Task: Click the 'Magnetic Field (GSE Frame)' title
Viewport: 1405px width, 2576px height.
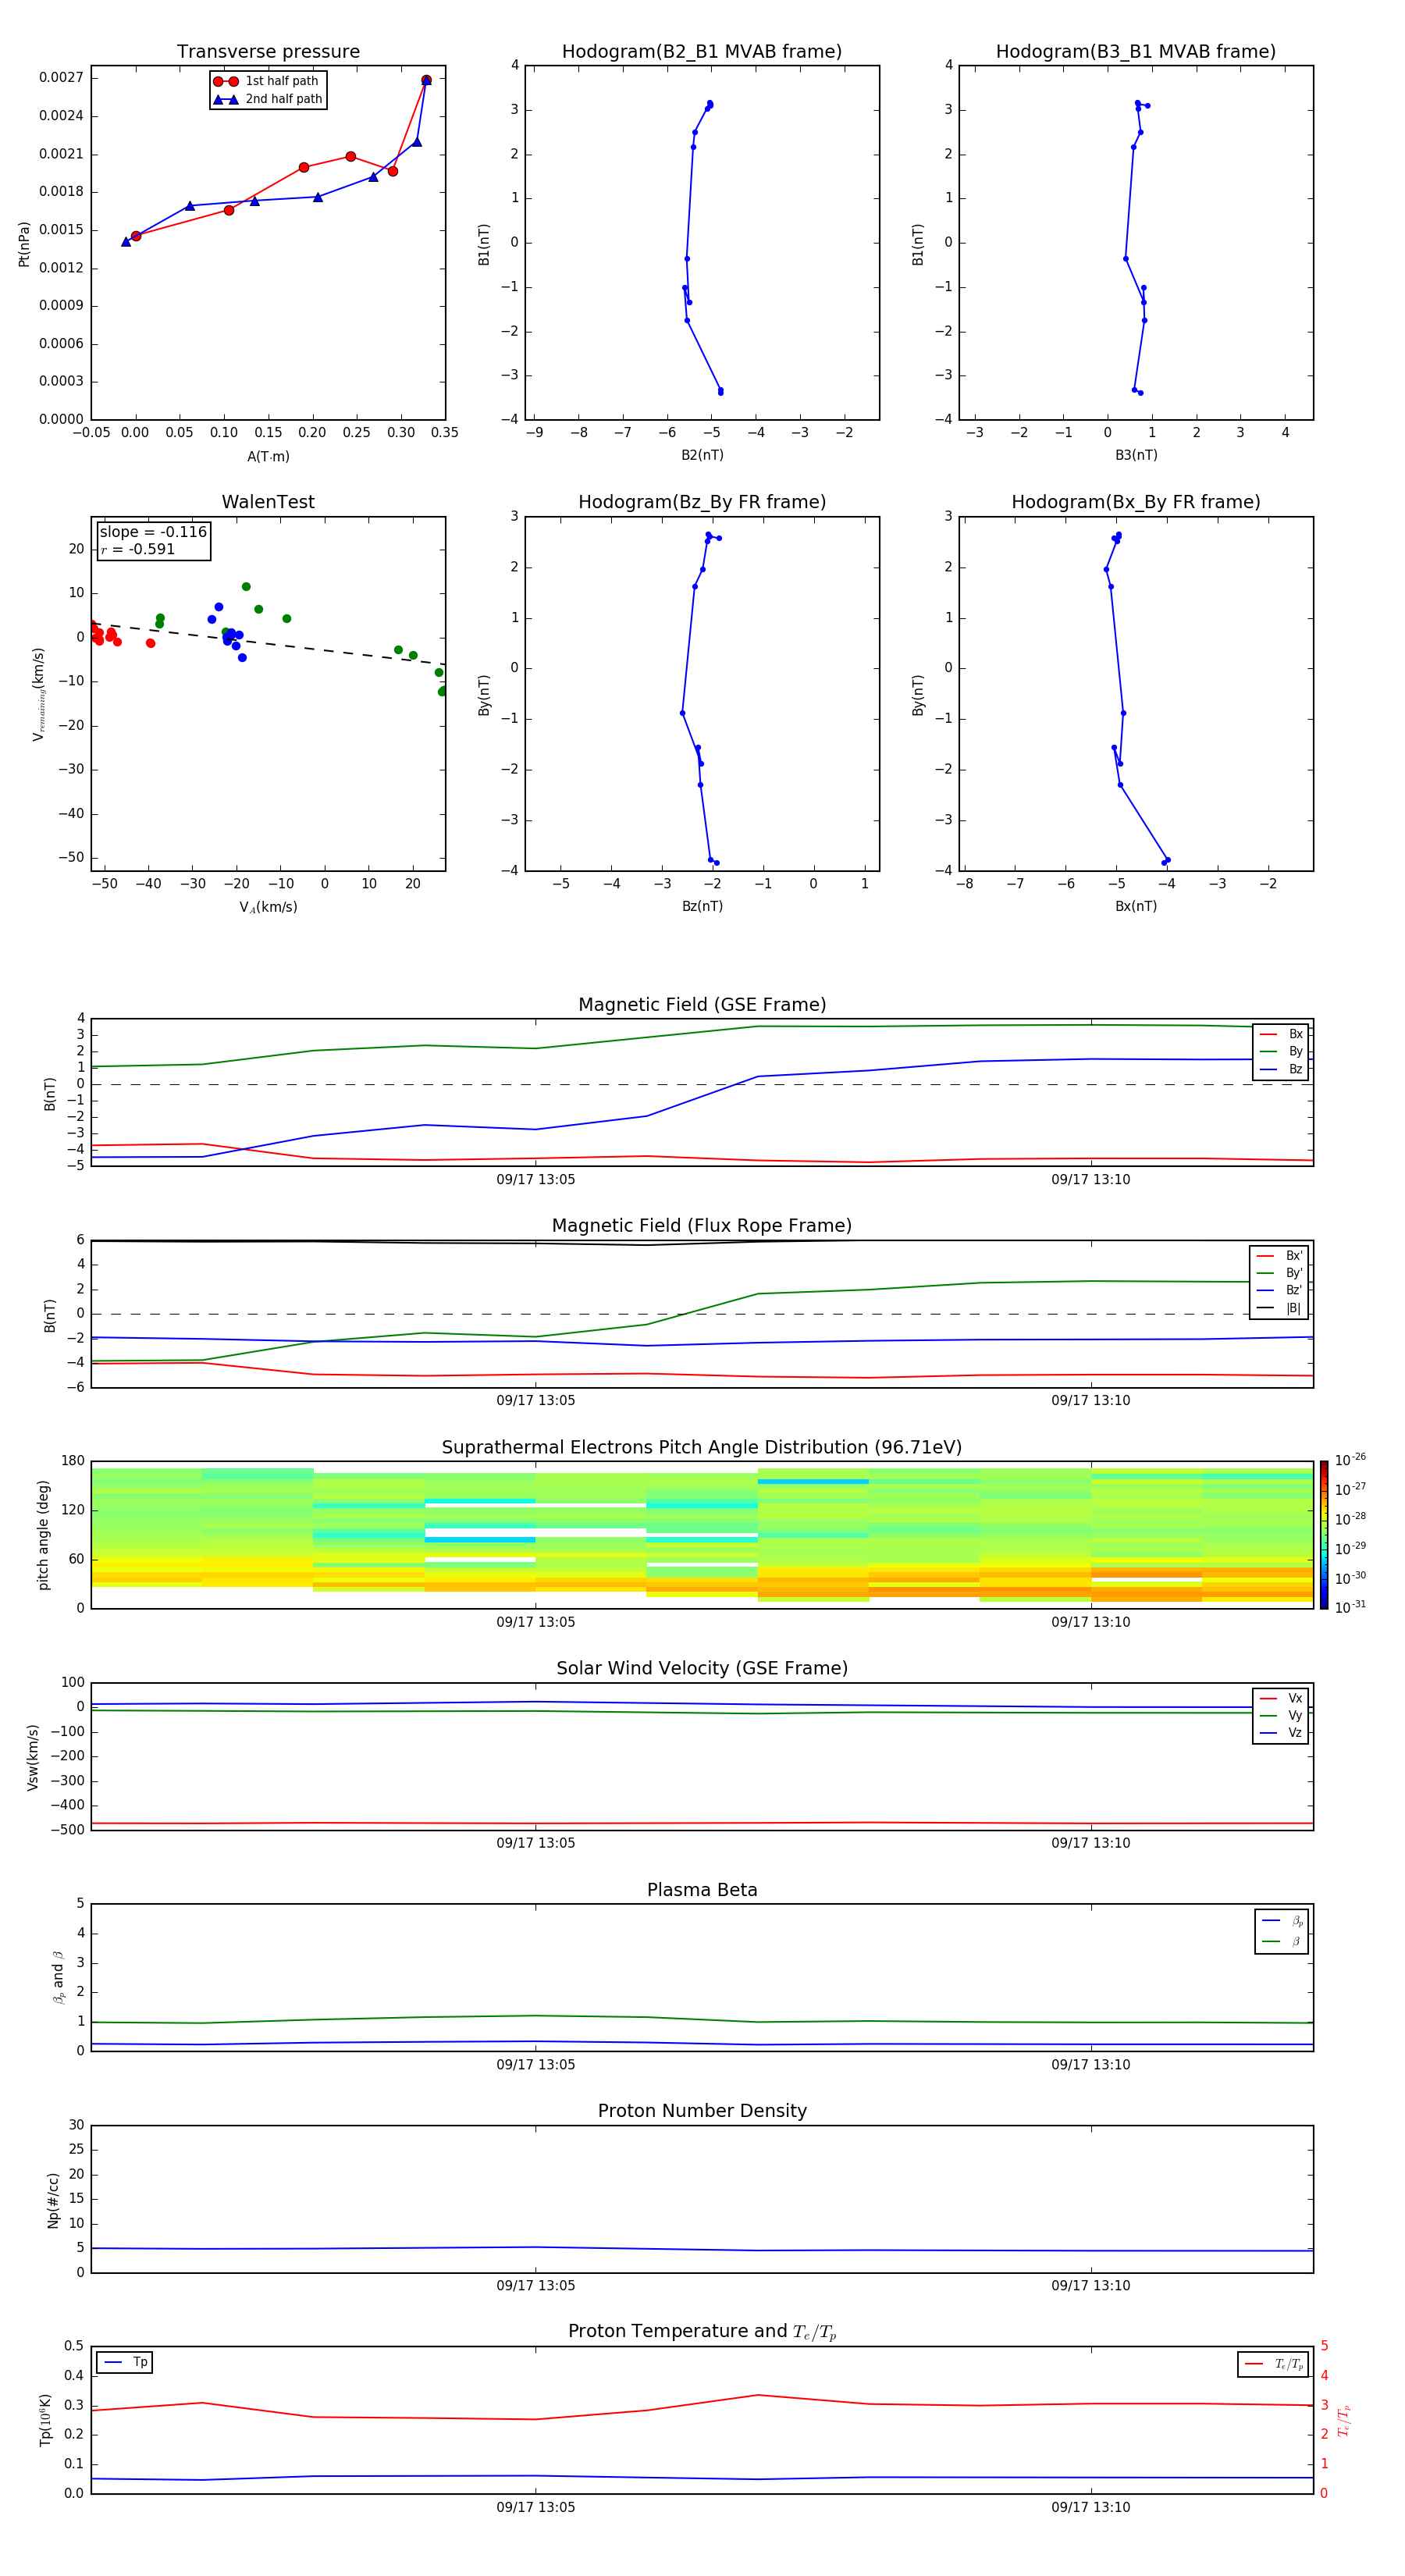Action: click(x=702, y=1005)
